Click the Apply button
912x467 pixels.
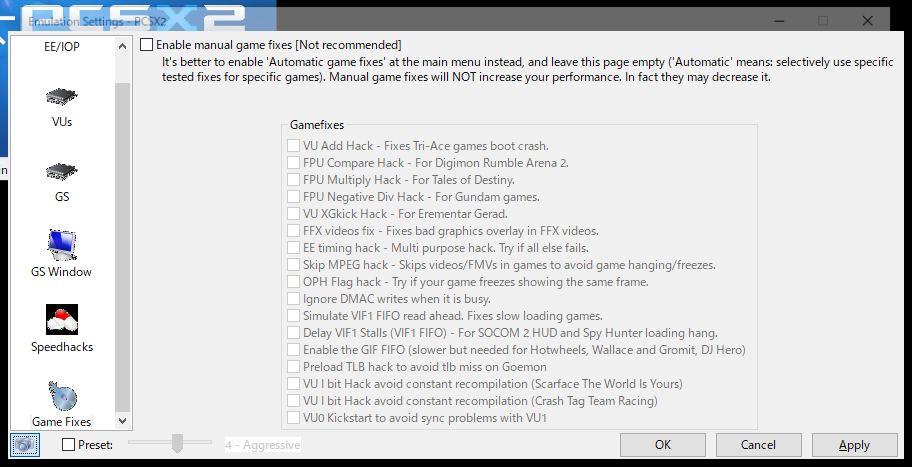(854, 445)
